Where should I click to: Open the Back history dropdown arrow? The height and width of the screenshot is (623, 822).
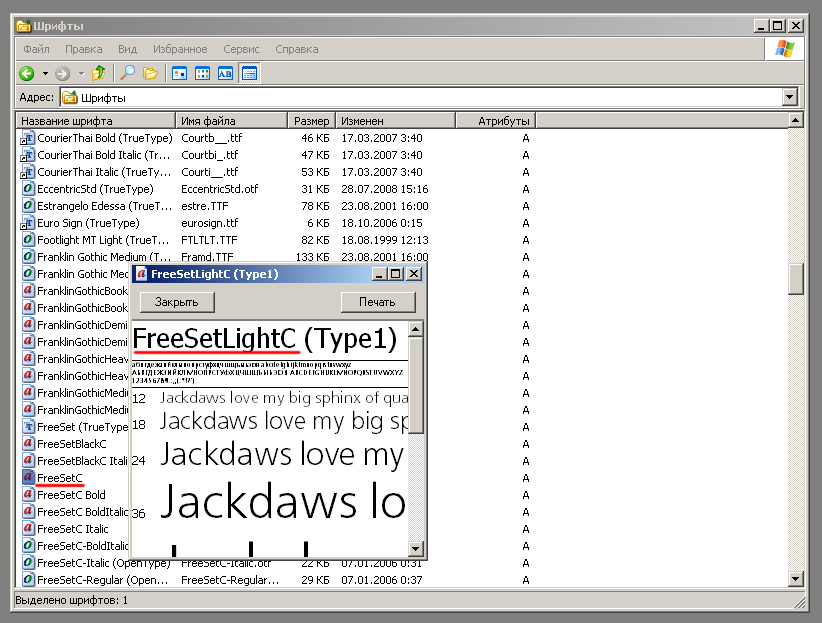coord(45,73)
